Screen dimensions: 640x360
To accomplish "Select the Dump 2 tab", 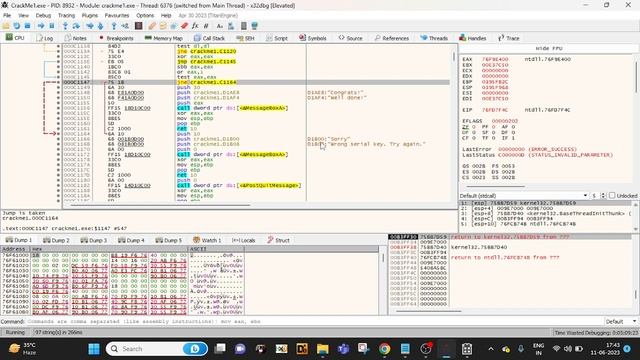I will (56, 240).
